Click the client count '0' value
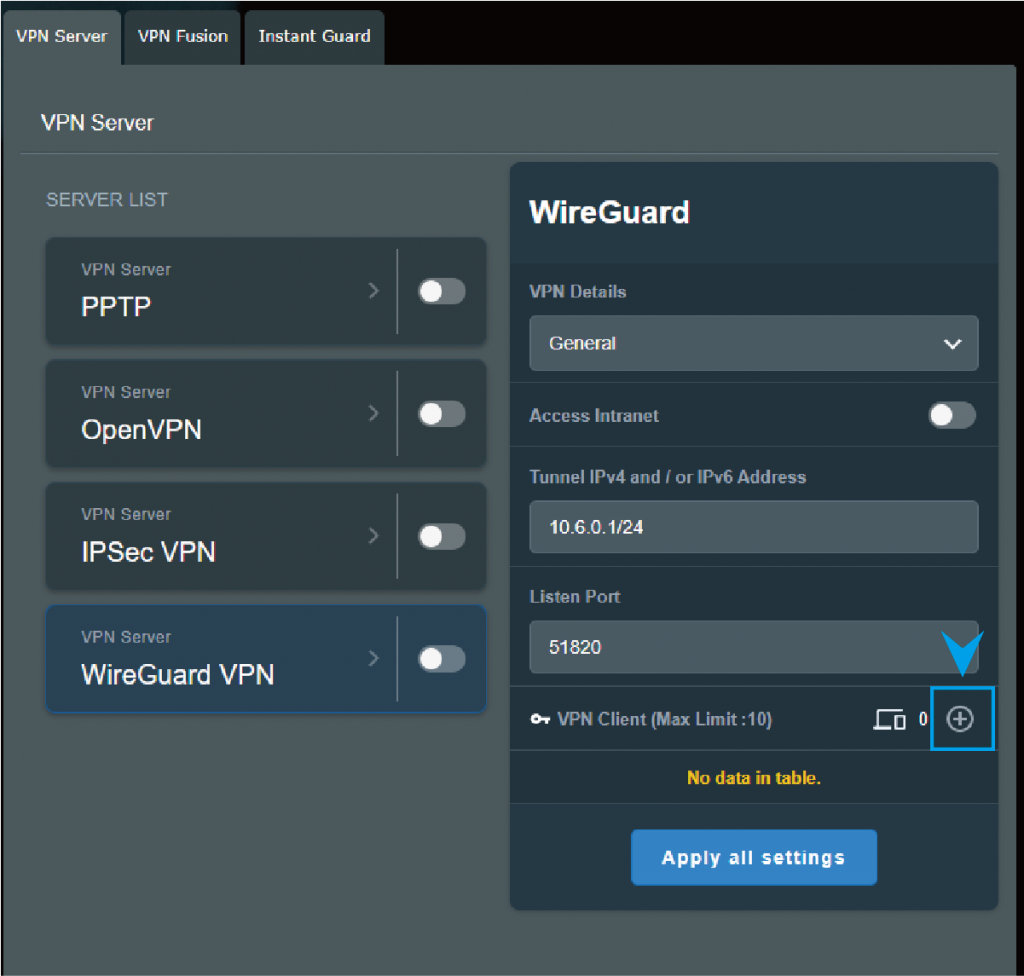The width and height of the screenshot is (1024, 976). (x=923, y=719)
